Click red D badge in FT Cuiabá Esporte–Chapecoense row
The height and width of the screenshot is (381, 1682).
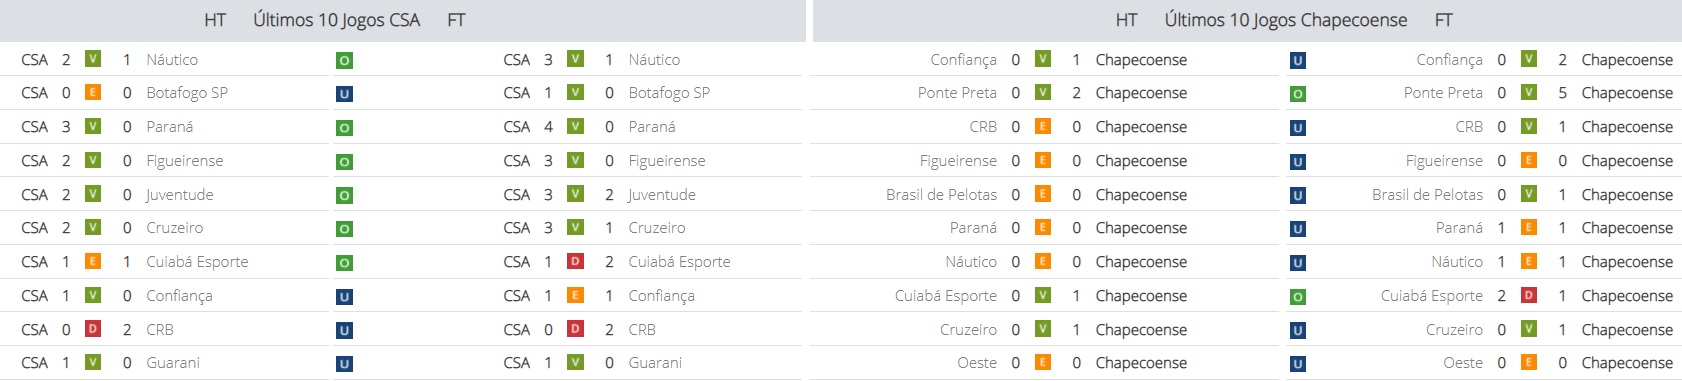[1529, 295]
